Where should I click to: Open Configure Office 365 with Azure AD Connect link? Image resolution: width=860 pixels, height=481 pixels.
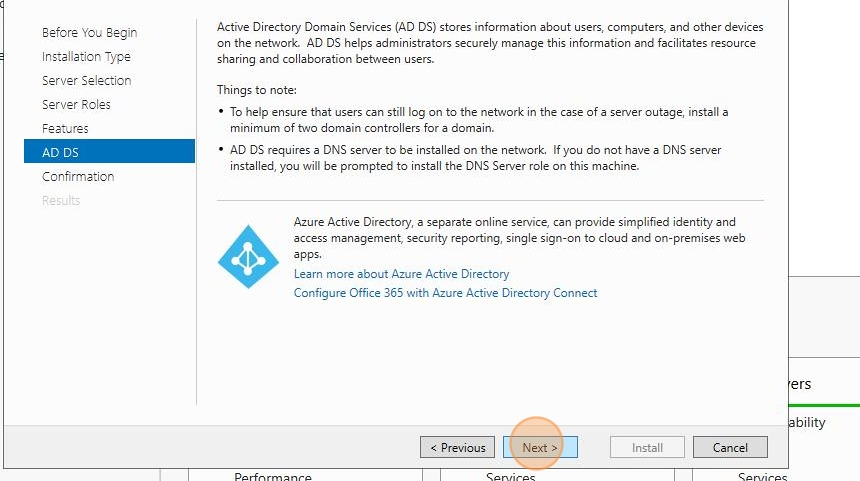coord(445,293)
